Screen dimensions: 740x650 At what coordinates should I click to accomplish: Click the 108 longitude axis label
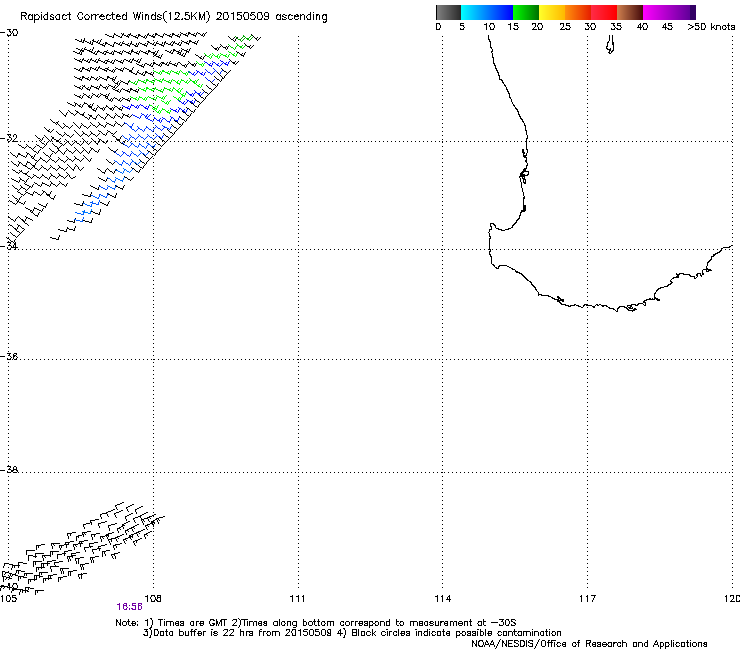[153, 599]
